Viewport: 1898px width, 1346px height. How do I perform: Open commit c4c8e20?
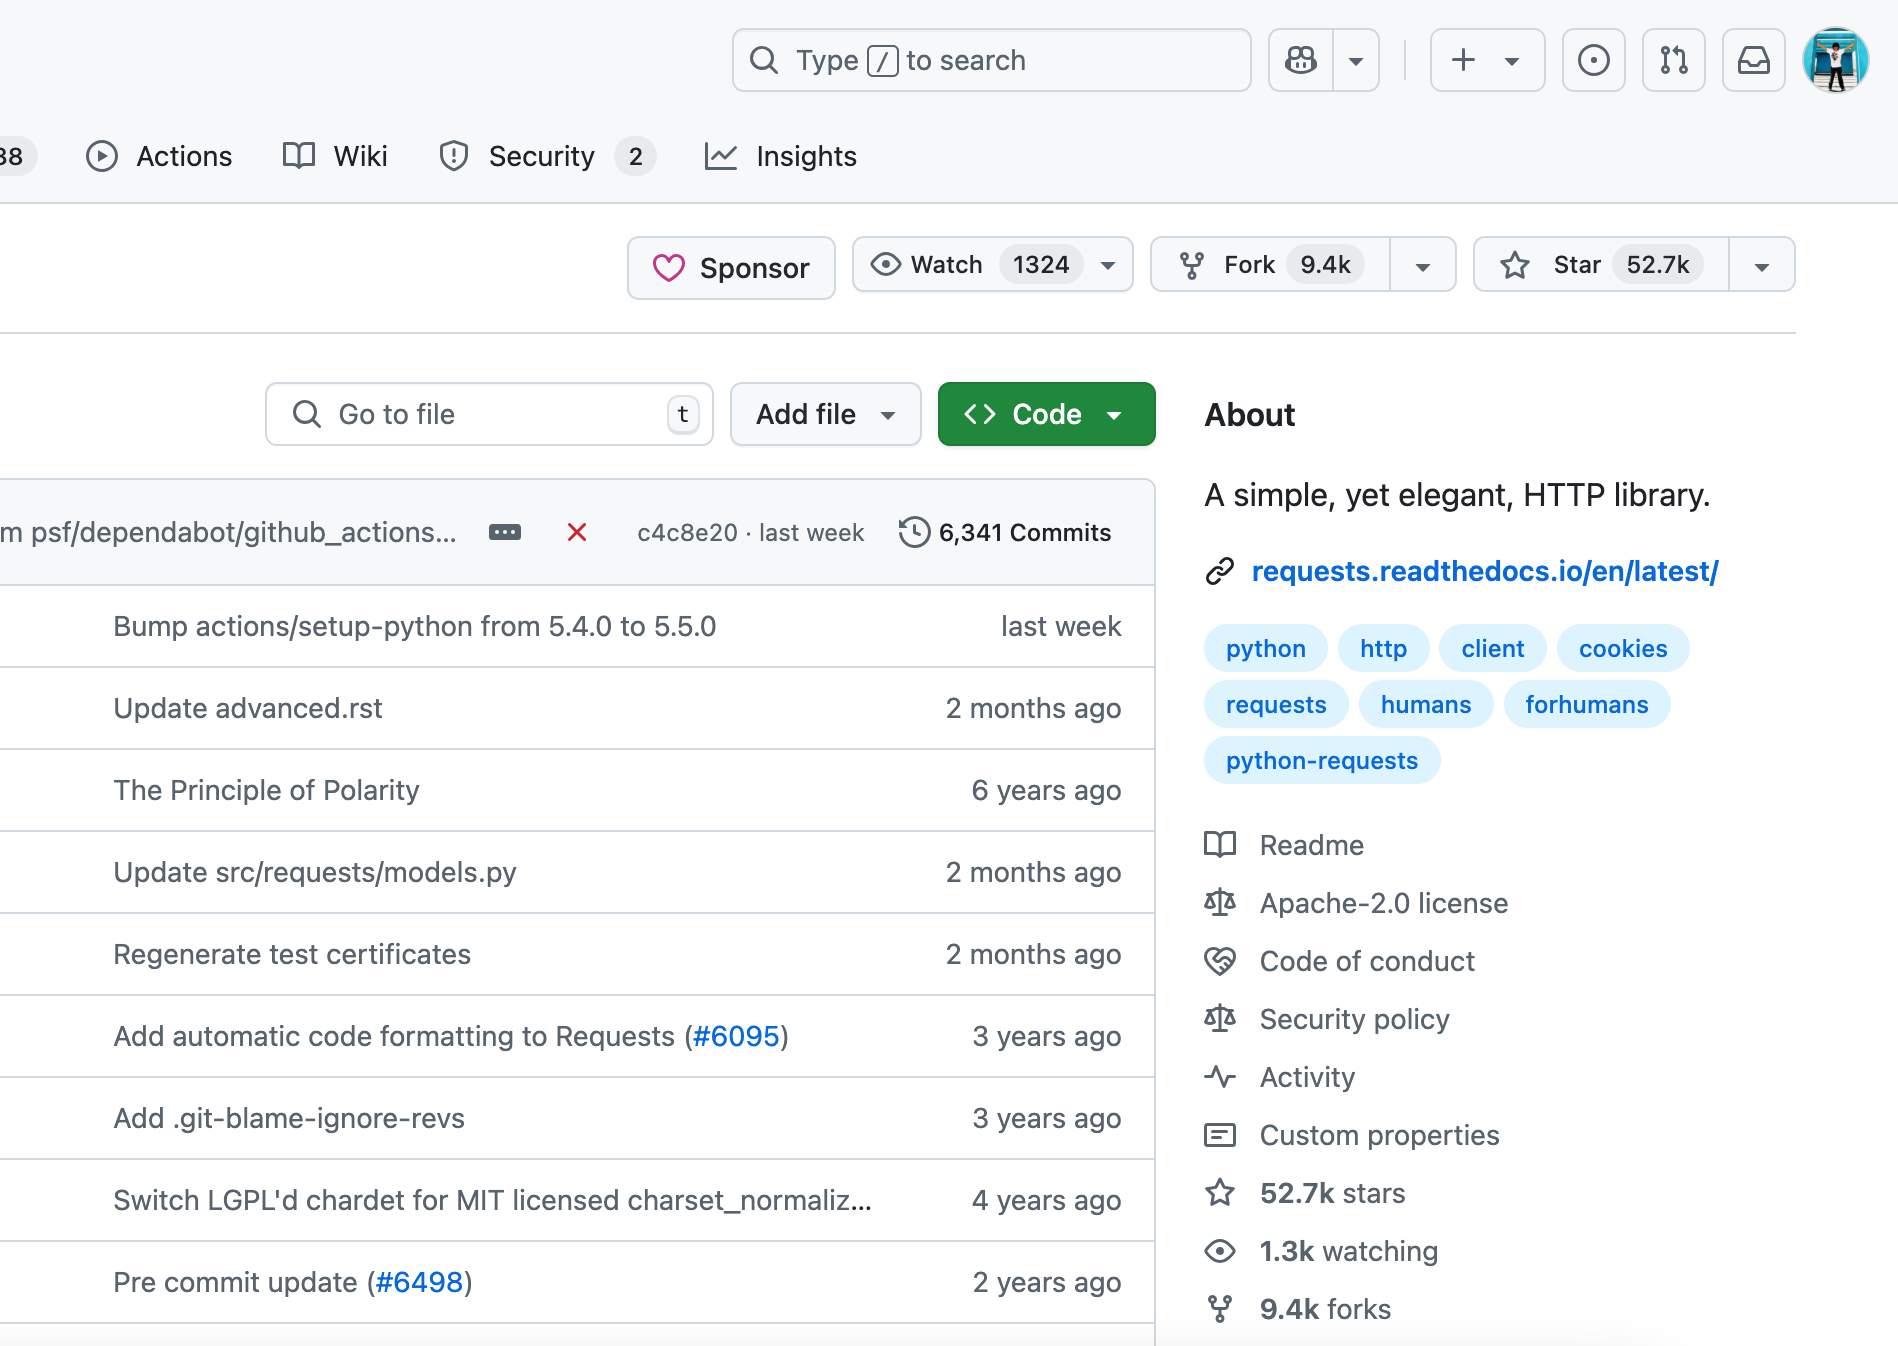pyautogui.click(x=687, y=532)
